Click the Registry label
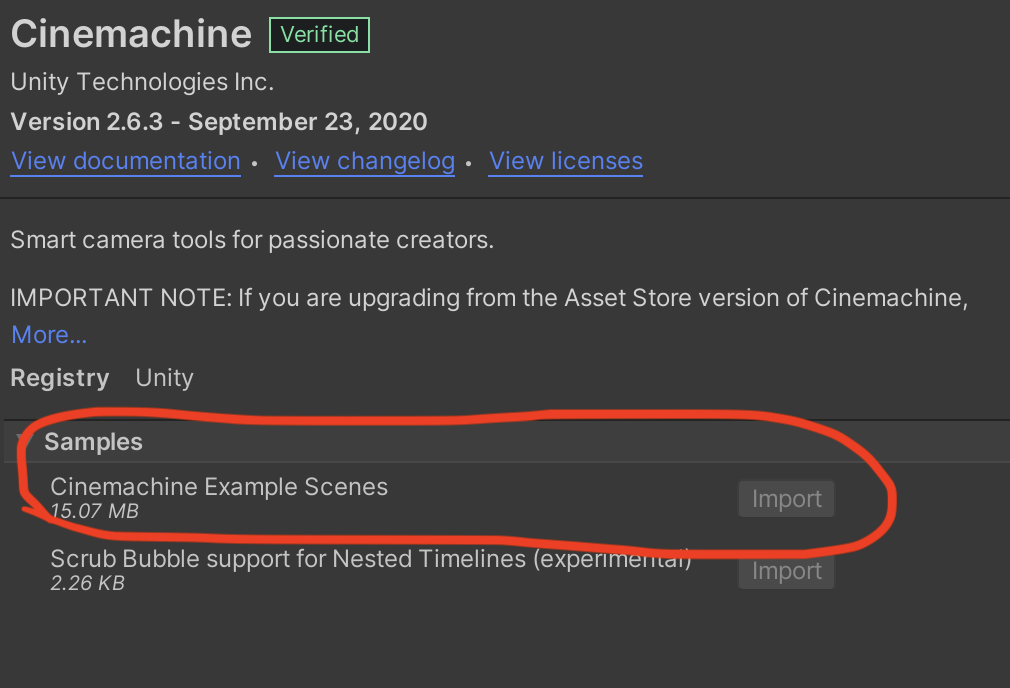This screenshot has width=1010, height=688. pyautogui.click(x=59, y=378)
